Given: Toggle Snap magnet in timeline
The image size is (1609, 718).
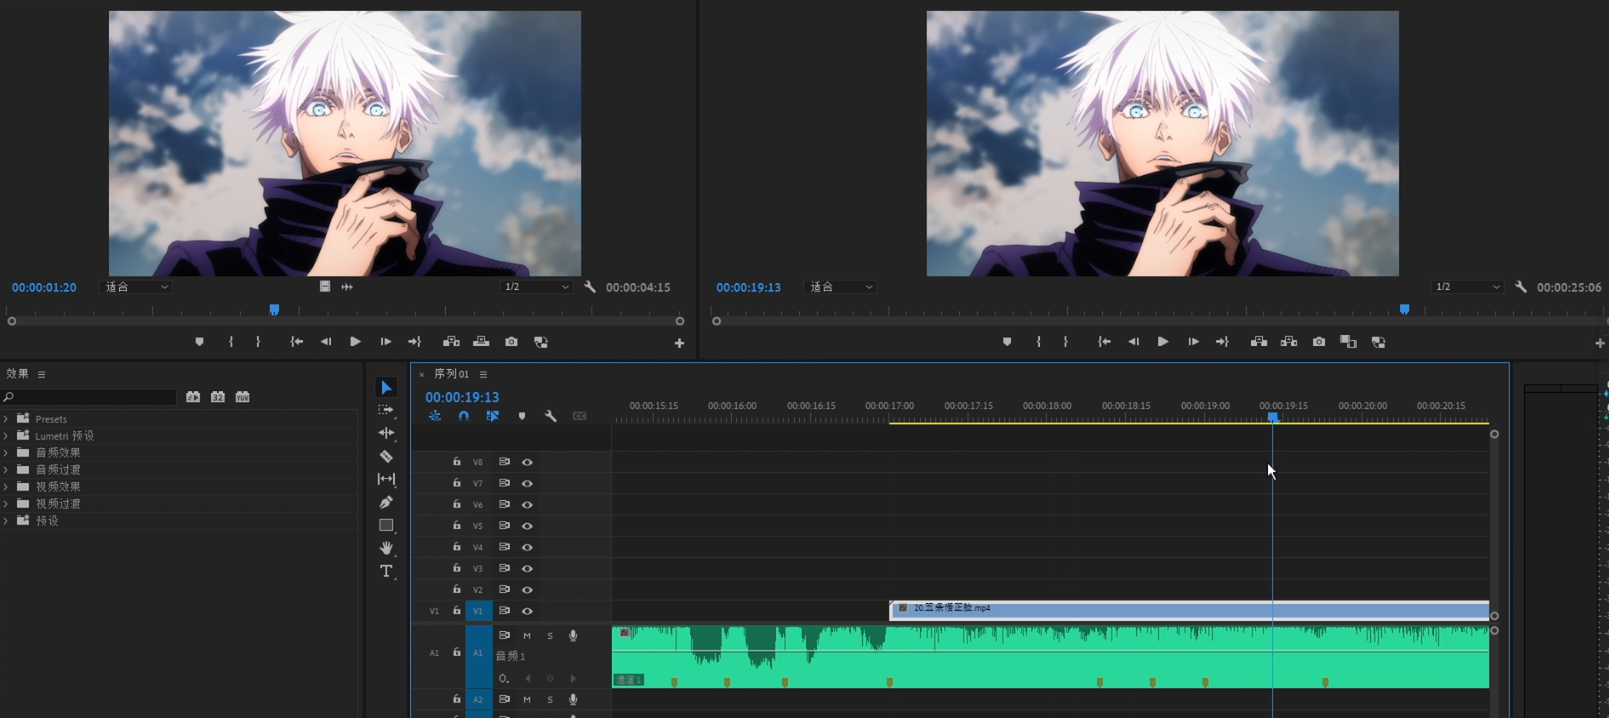Looking at the screenshot, I should coord(464,416).
